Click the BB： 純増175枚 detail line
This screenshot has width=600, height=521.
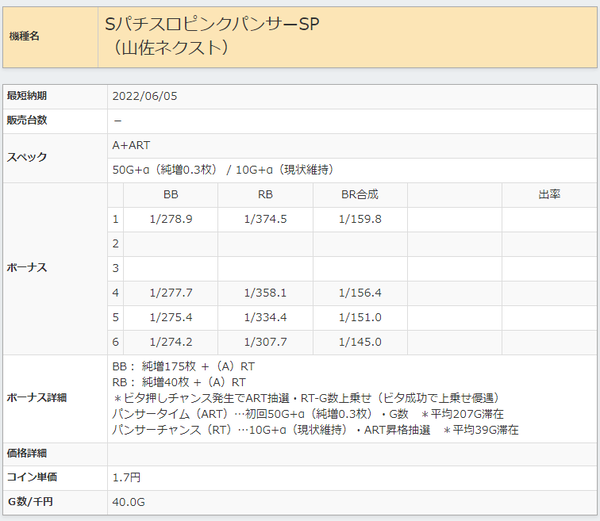tap(183, 366)
